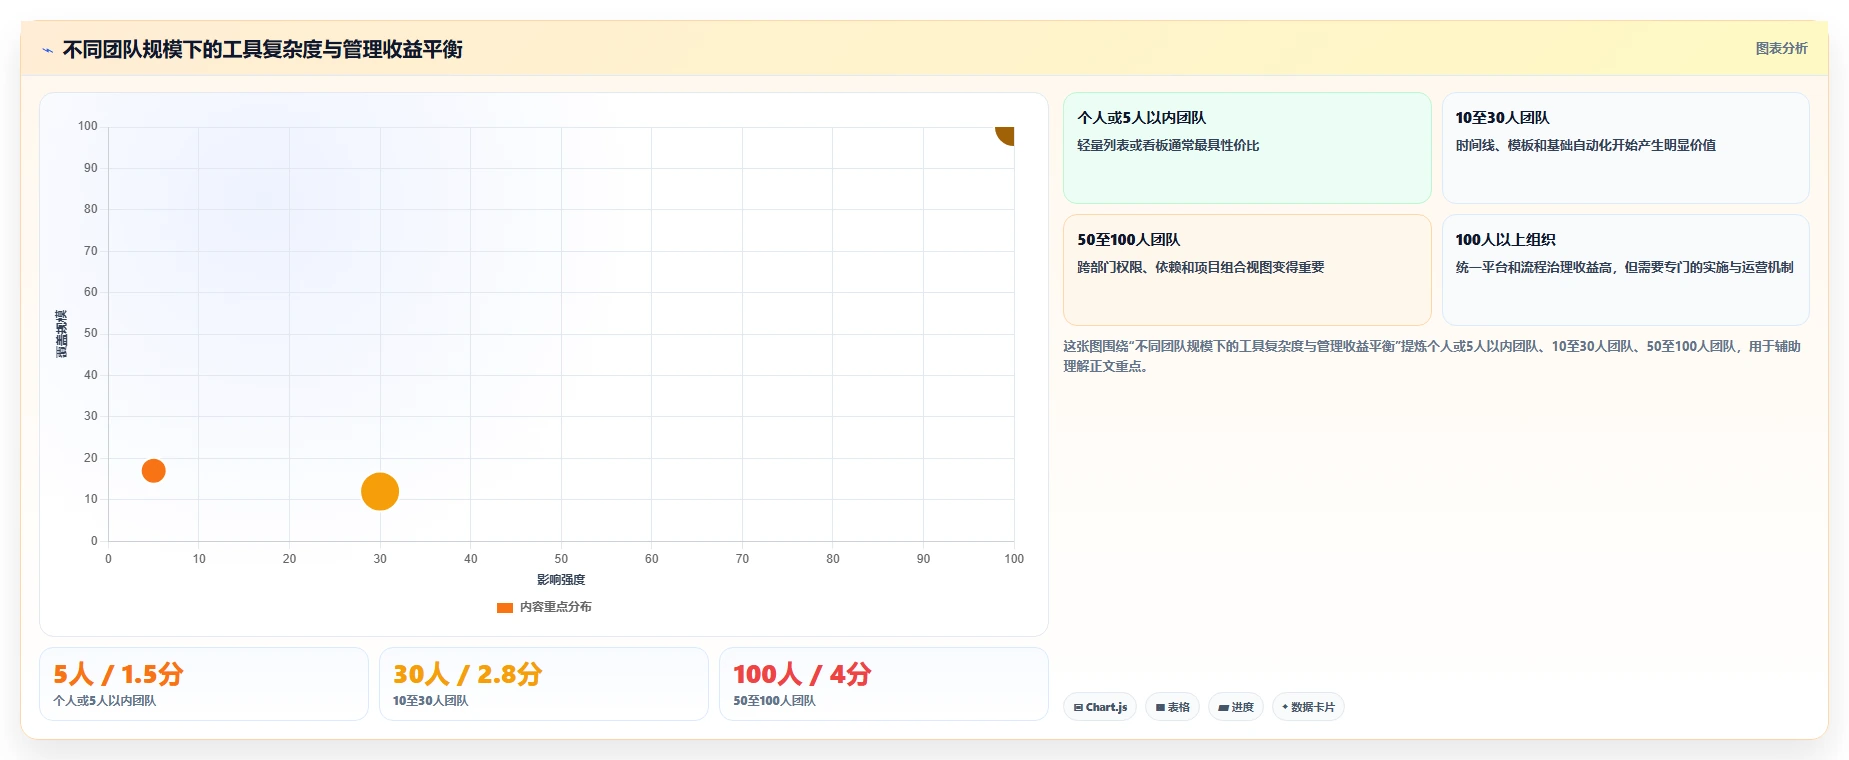Viewport: 1849px width, 760px height.
Task: Open the 10至30人团队 info card
Action: [x=1626, y=148]
